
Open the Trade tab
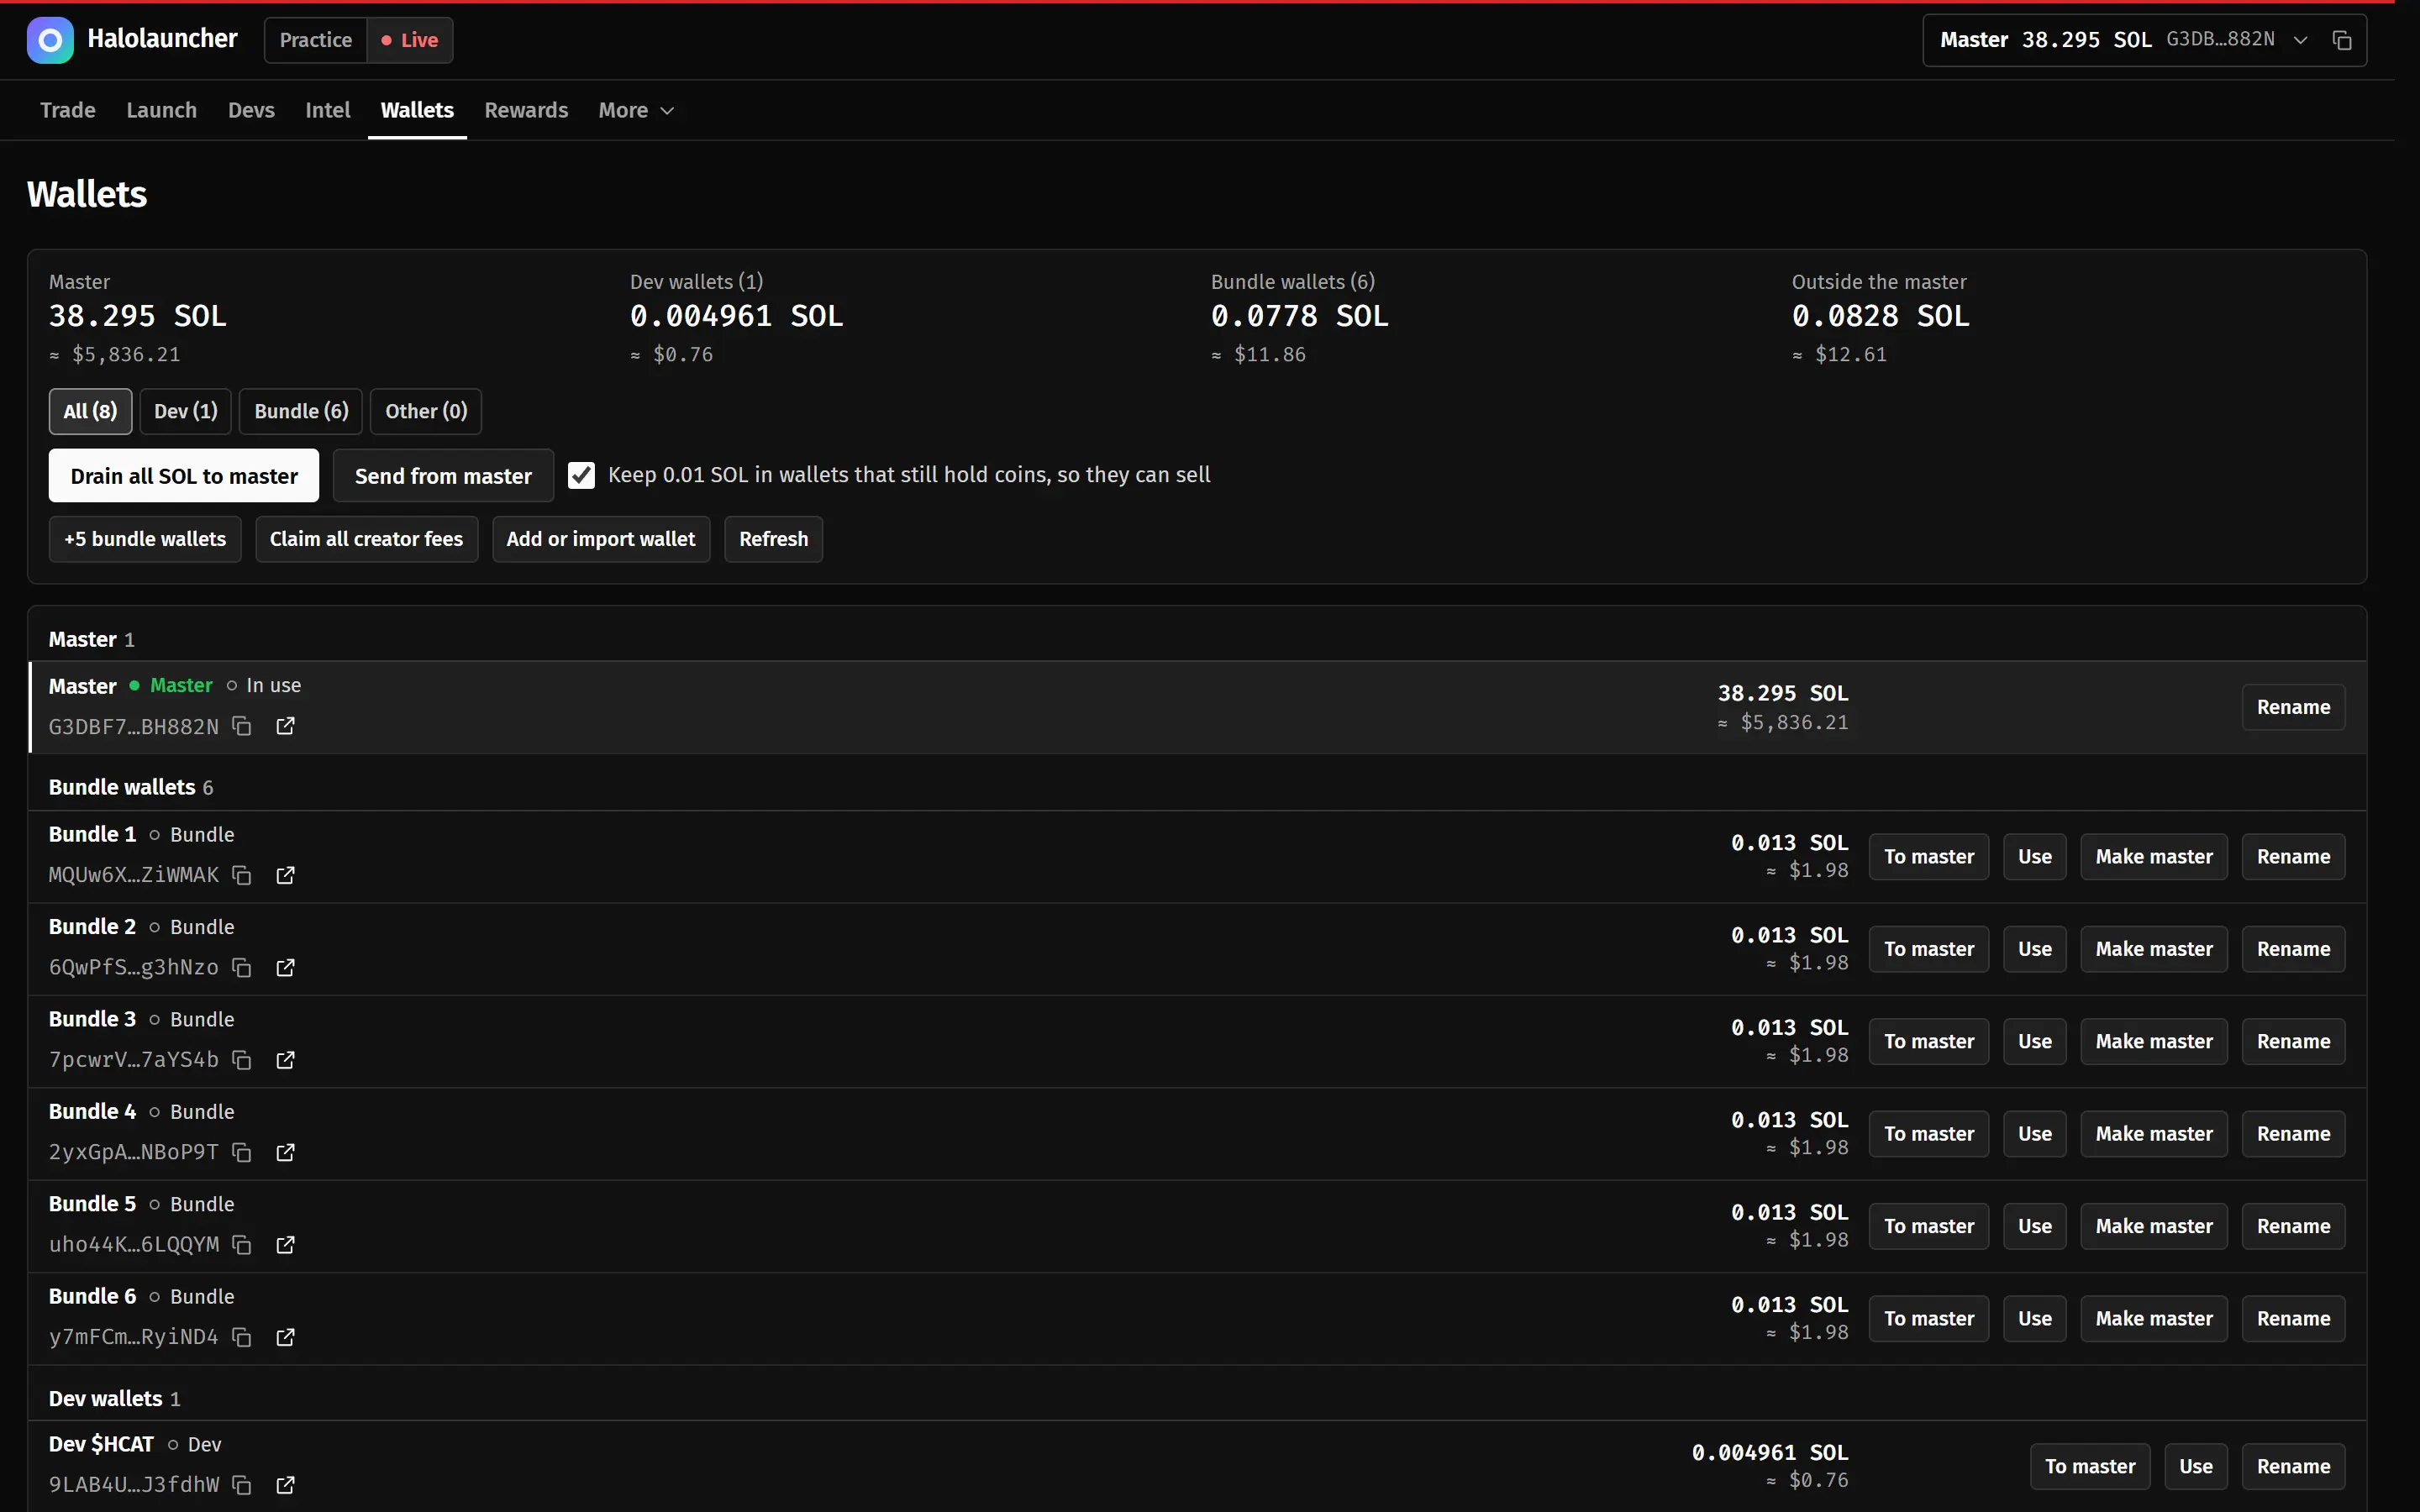click(x=68, y=110)
